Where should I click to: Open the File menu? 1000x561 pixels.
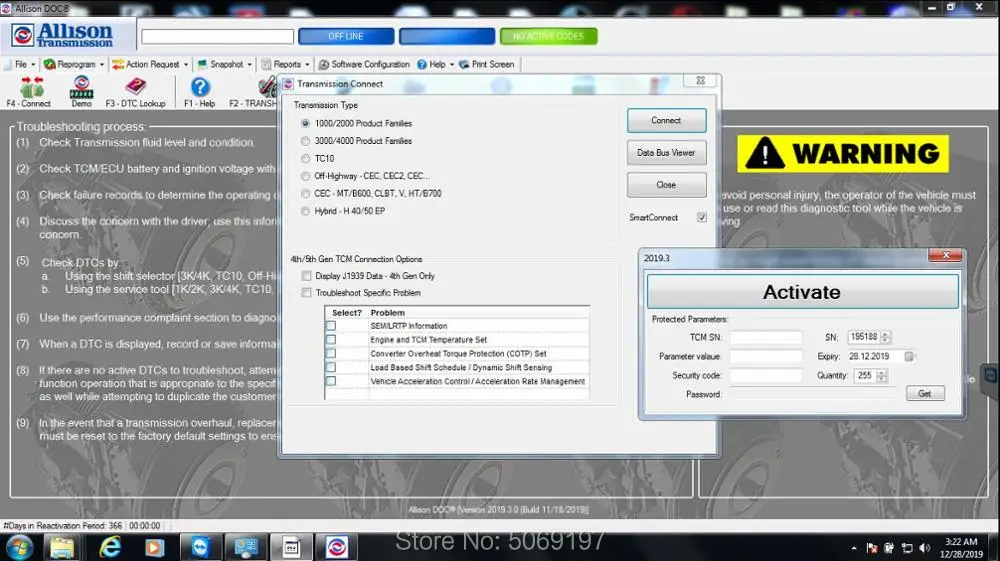pyautogui.click(x=20, y=64)
